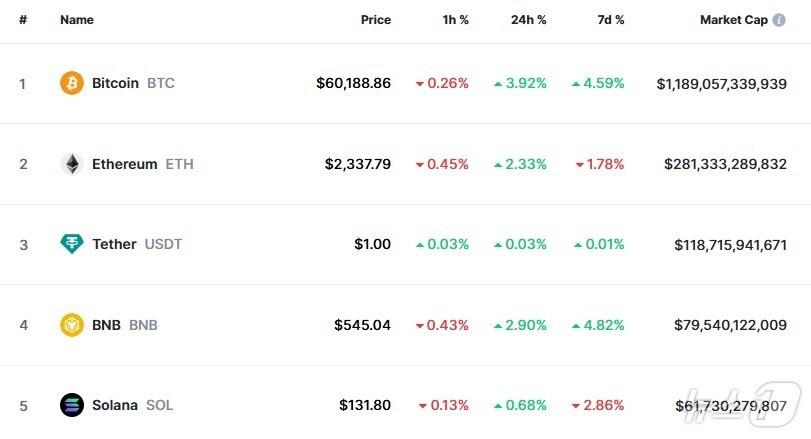Click the Solana logo icon
This screenshot has width=811, height=439.
(x=72, y=405)
